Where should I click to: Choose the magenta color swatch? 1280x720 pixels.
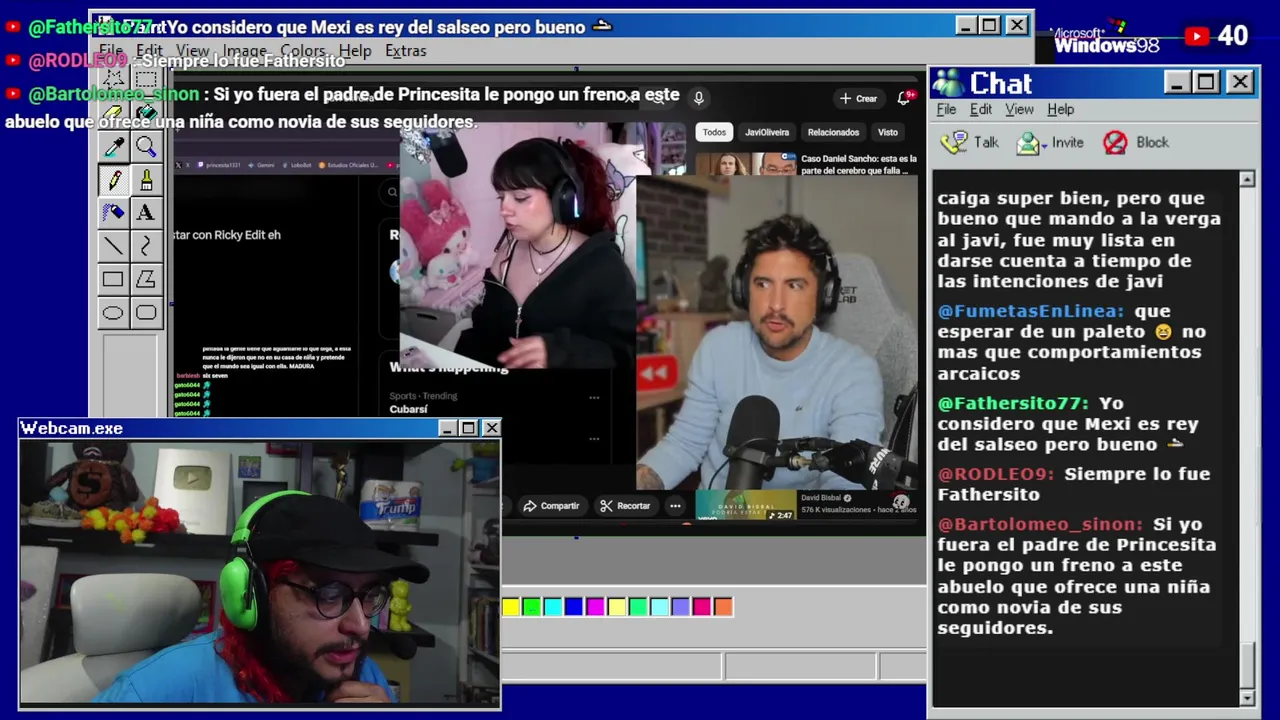(595, 606)
